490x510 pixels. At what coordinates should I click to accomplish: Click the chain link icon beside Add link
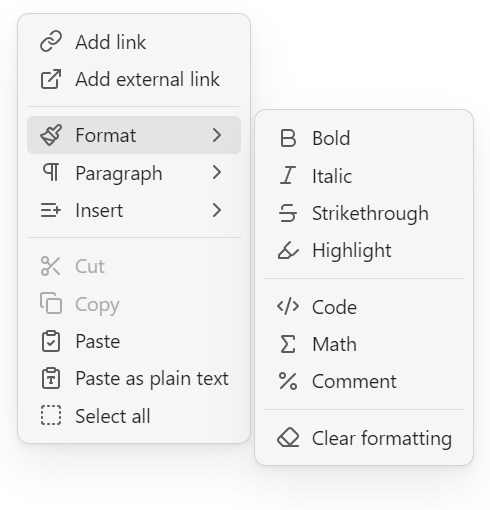[x=51, y=42]
